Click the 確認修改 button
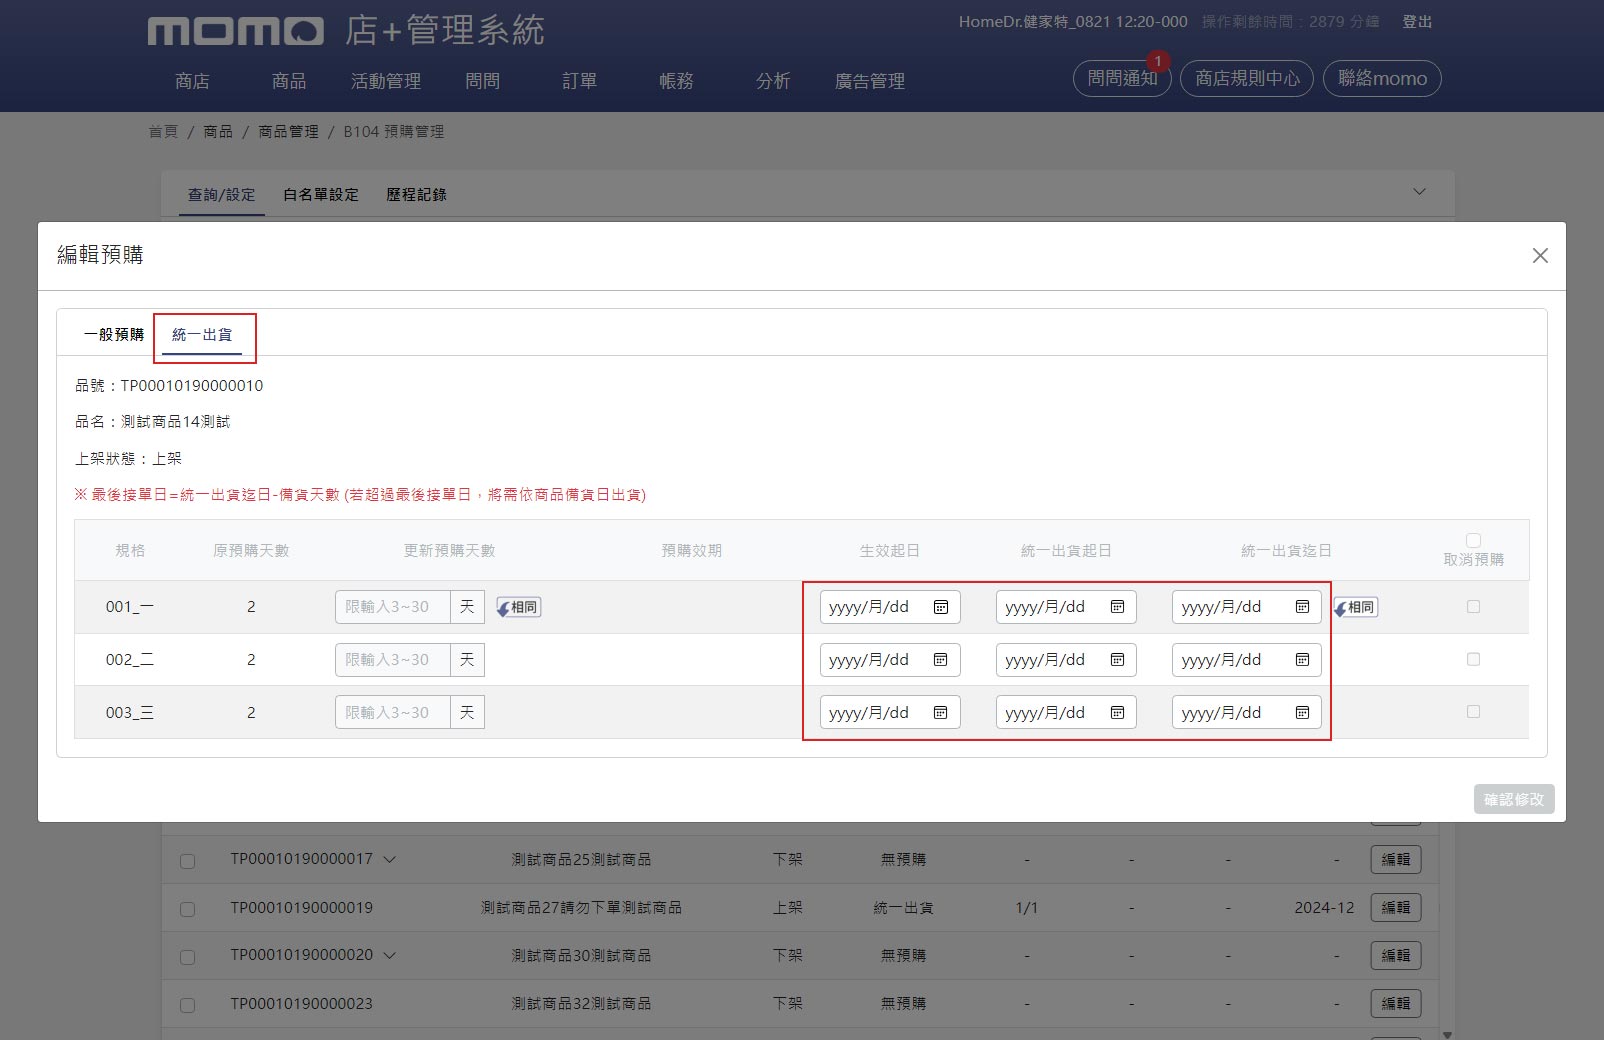1604x1040 pixels. [1513, 799]
